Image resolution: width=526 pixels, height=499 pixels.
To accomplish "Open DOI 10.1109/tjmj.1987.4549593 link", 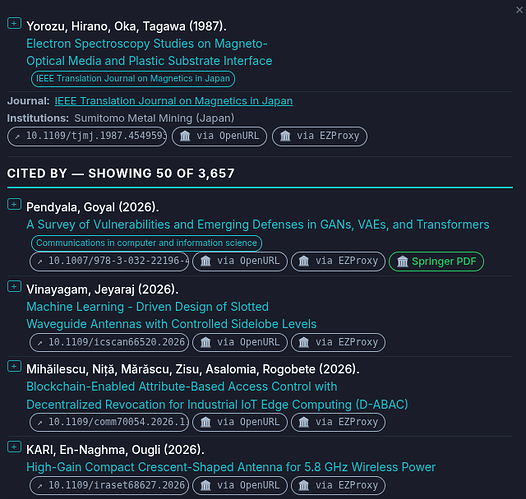I will click(x=87, y=136).
